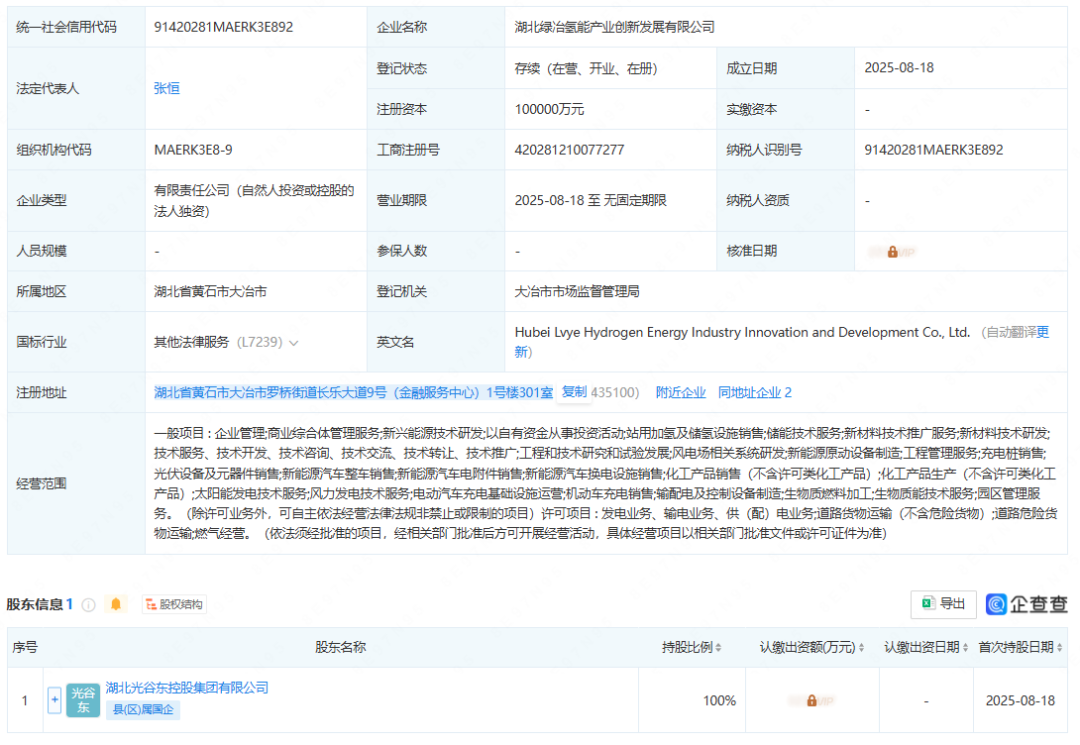
Task: Click the bell alert icon beside 股东信息
Action: pyautogui.click(x=117, y=604)
